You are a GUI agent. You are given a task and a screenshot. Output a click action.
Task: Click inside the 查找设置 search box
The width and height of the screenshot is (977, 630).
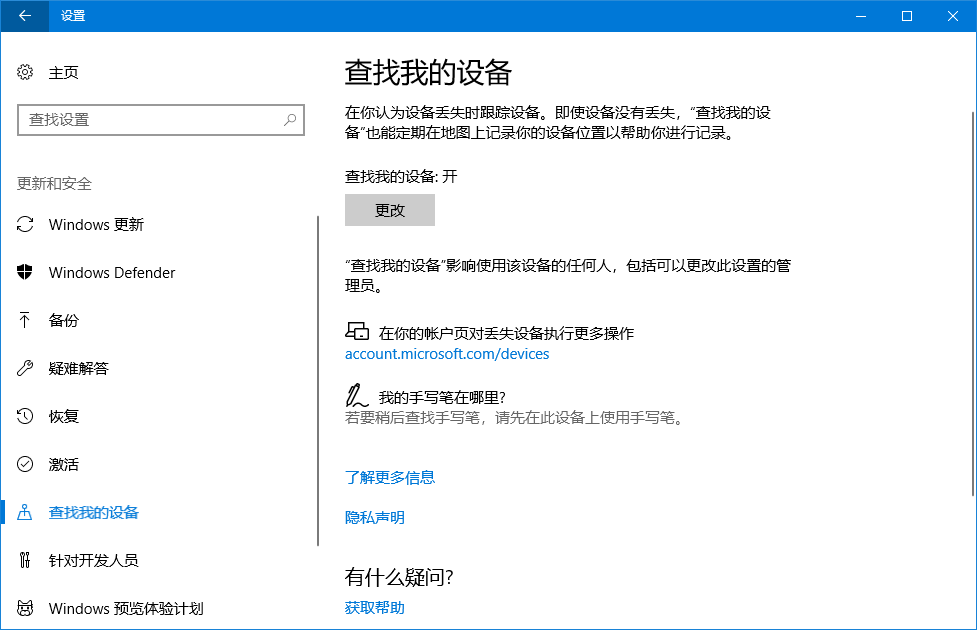pyautogui.click(x=160, y=119)
